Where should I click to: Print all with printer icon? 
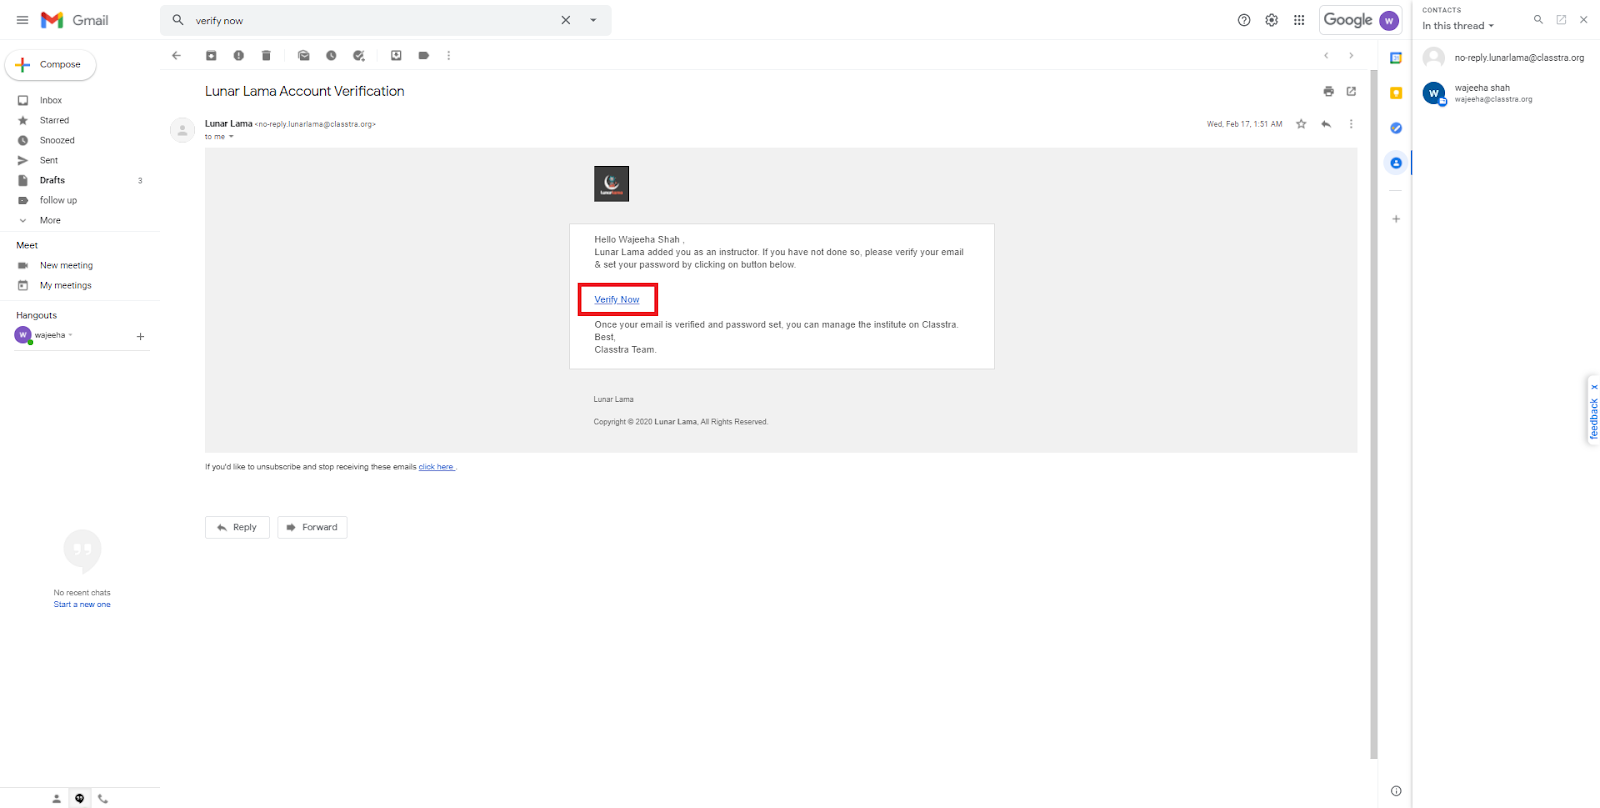pos(1328,91)
